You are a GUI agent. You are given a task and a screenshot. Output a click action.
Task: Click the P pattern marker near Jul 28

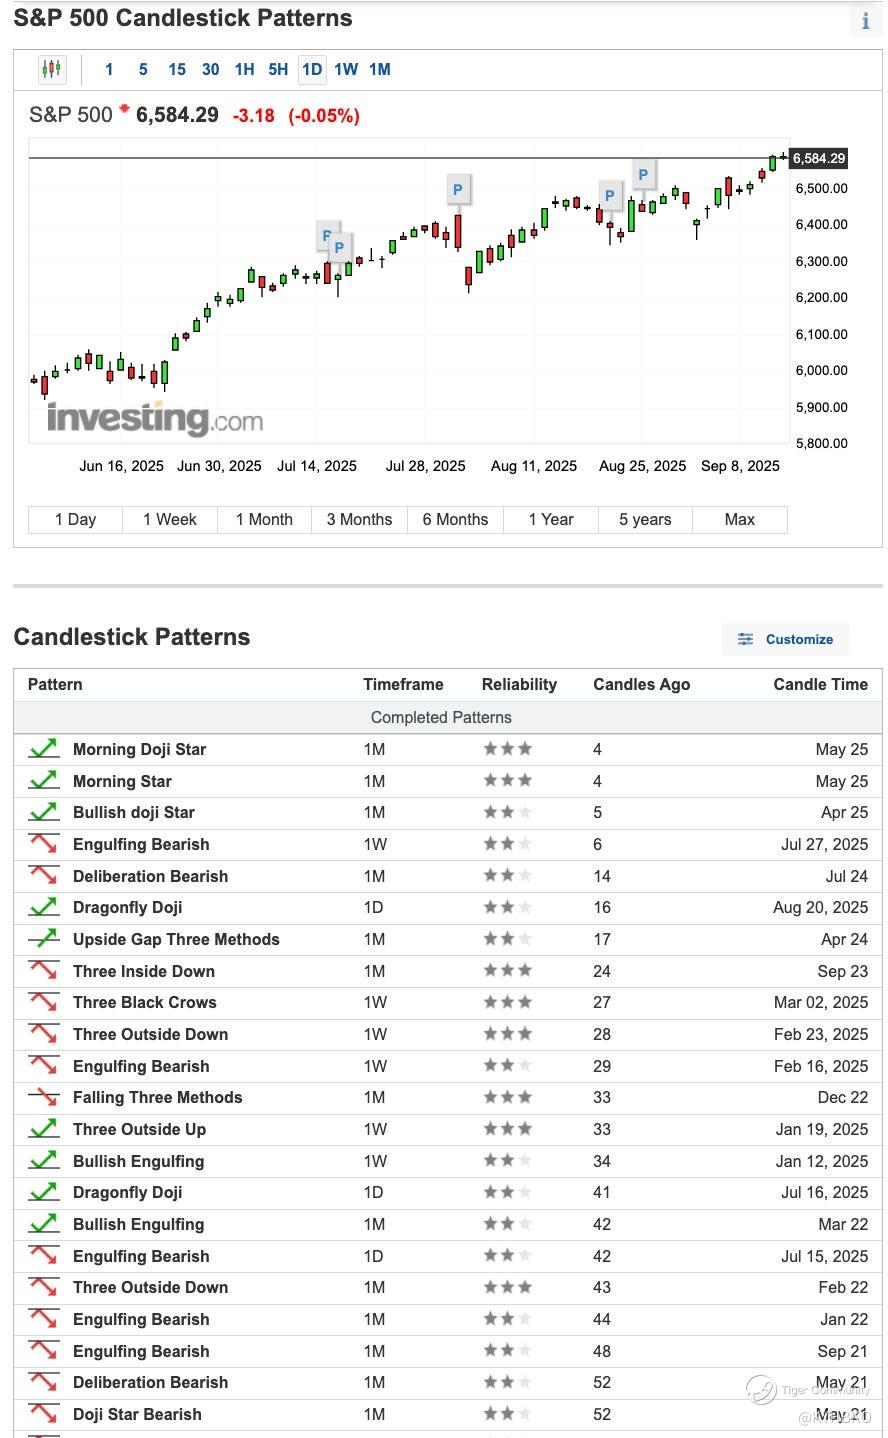[x=457, y=189]
